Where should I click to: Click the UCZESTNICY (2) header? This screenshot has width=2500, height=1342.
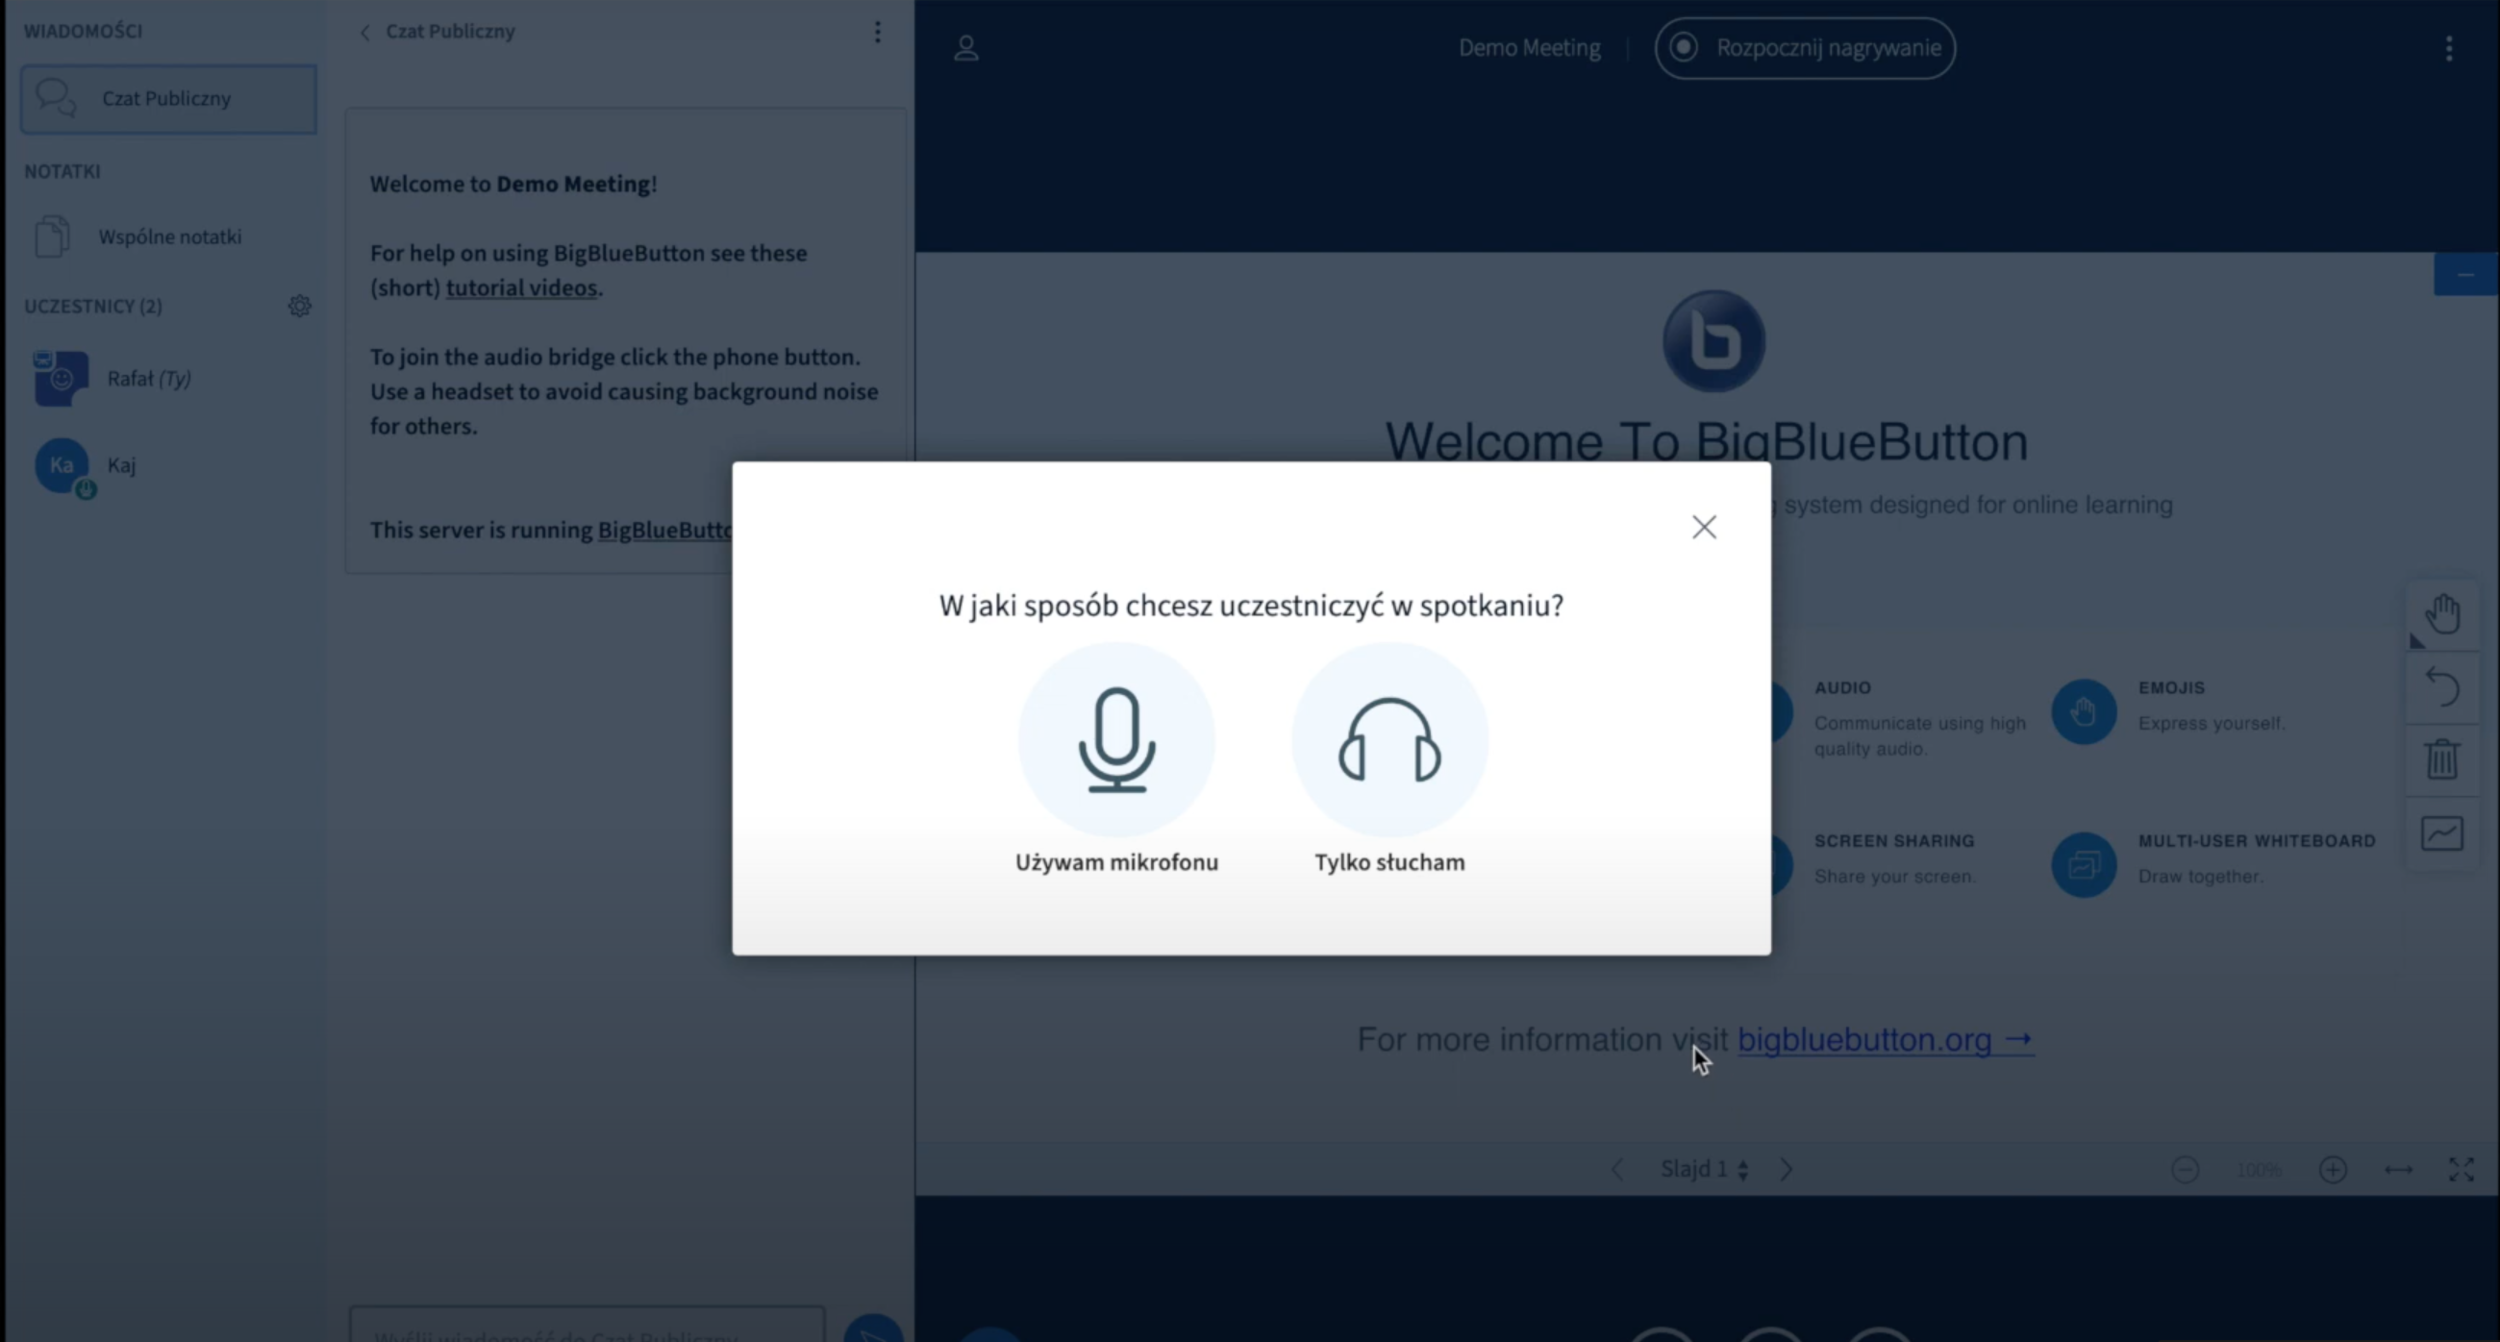(93, 306)
